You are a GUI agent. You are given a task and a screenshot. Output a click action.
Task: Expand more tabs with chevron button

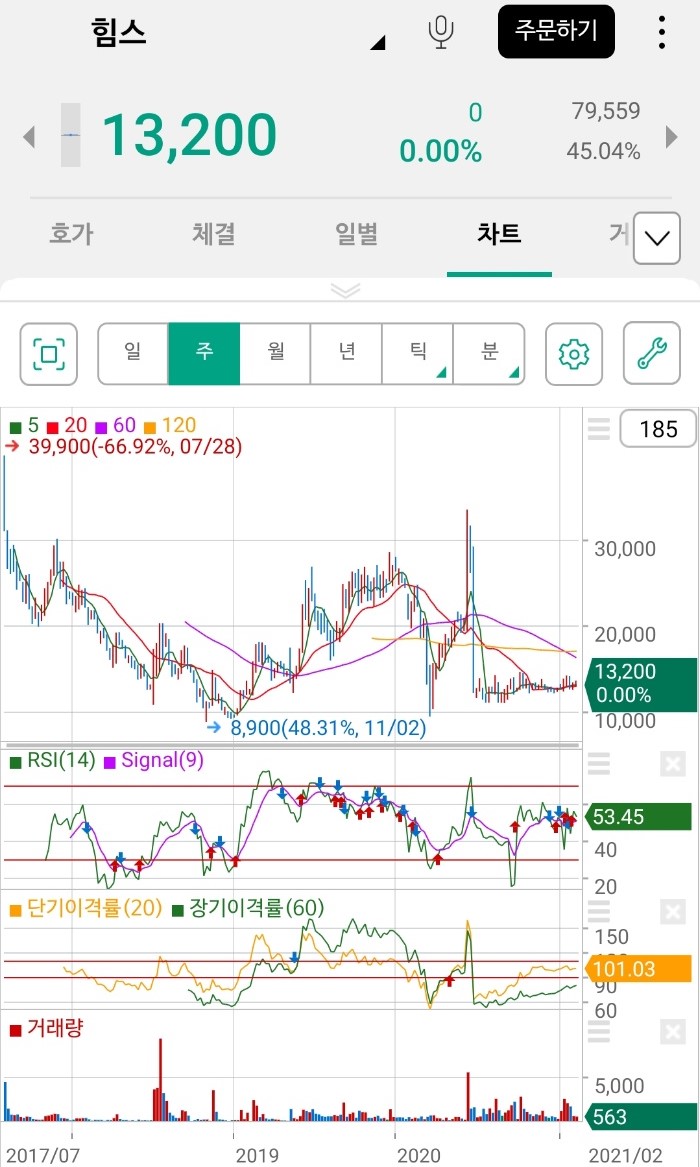(657, 238)
